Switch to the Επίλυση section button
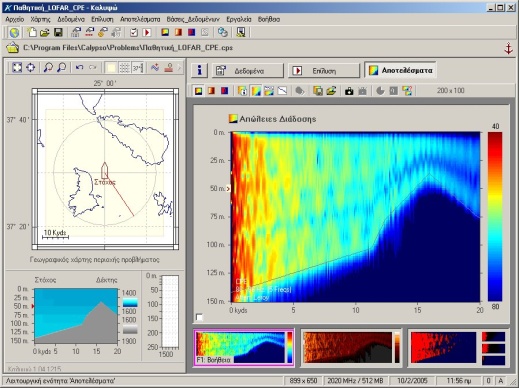The width and height of the screenshot is (519, 388). [x=324, y=71]
